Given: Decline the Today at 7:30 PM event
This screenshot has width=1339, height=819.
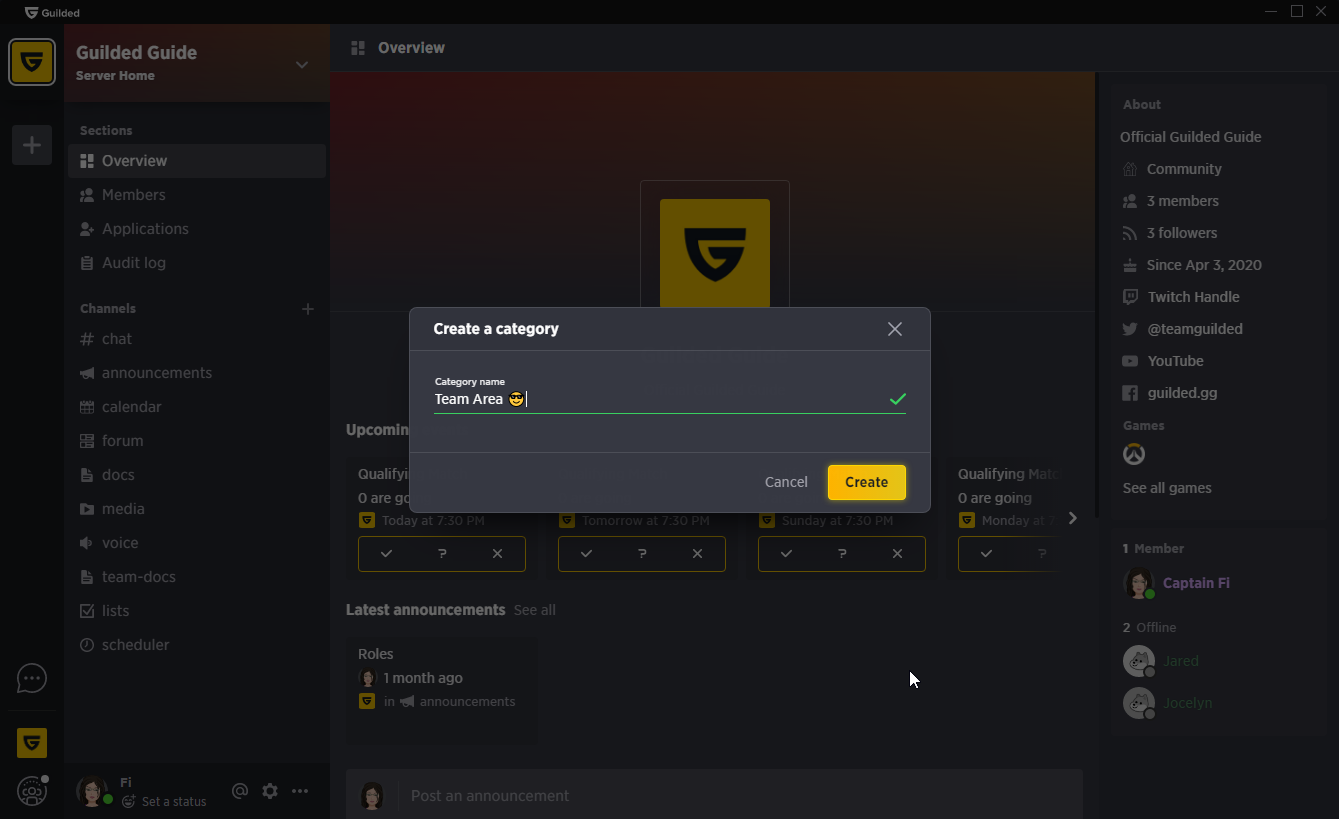Looking at the screenshot, I should pos(497,554).
